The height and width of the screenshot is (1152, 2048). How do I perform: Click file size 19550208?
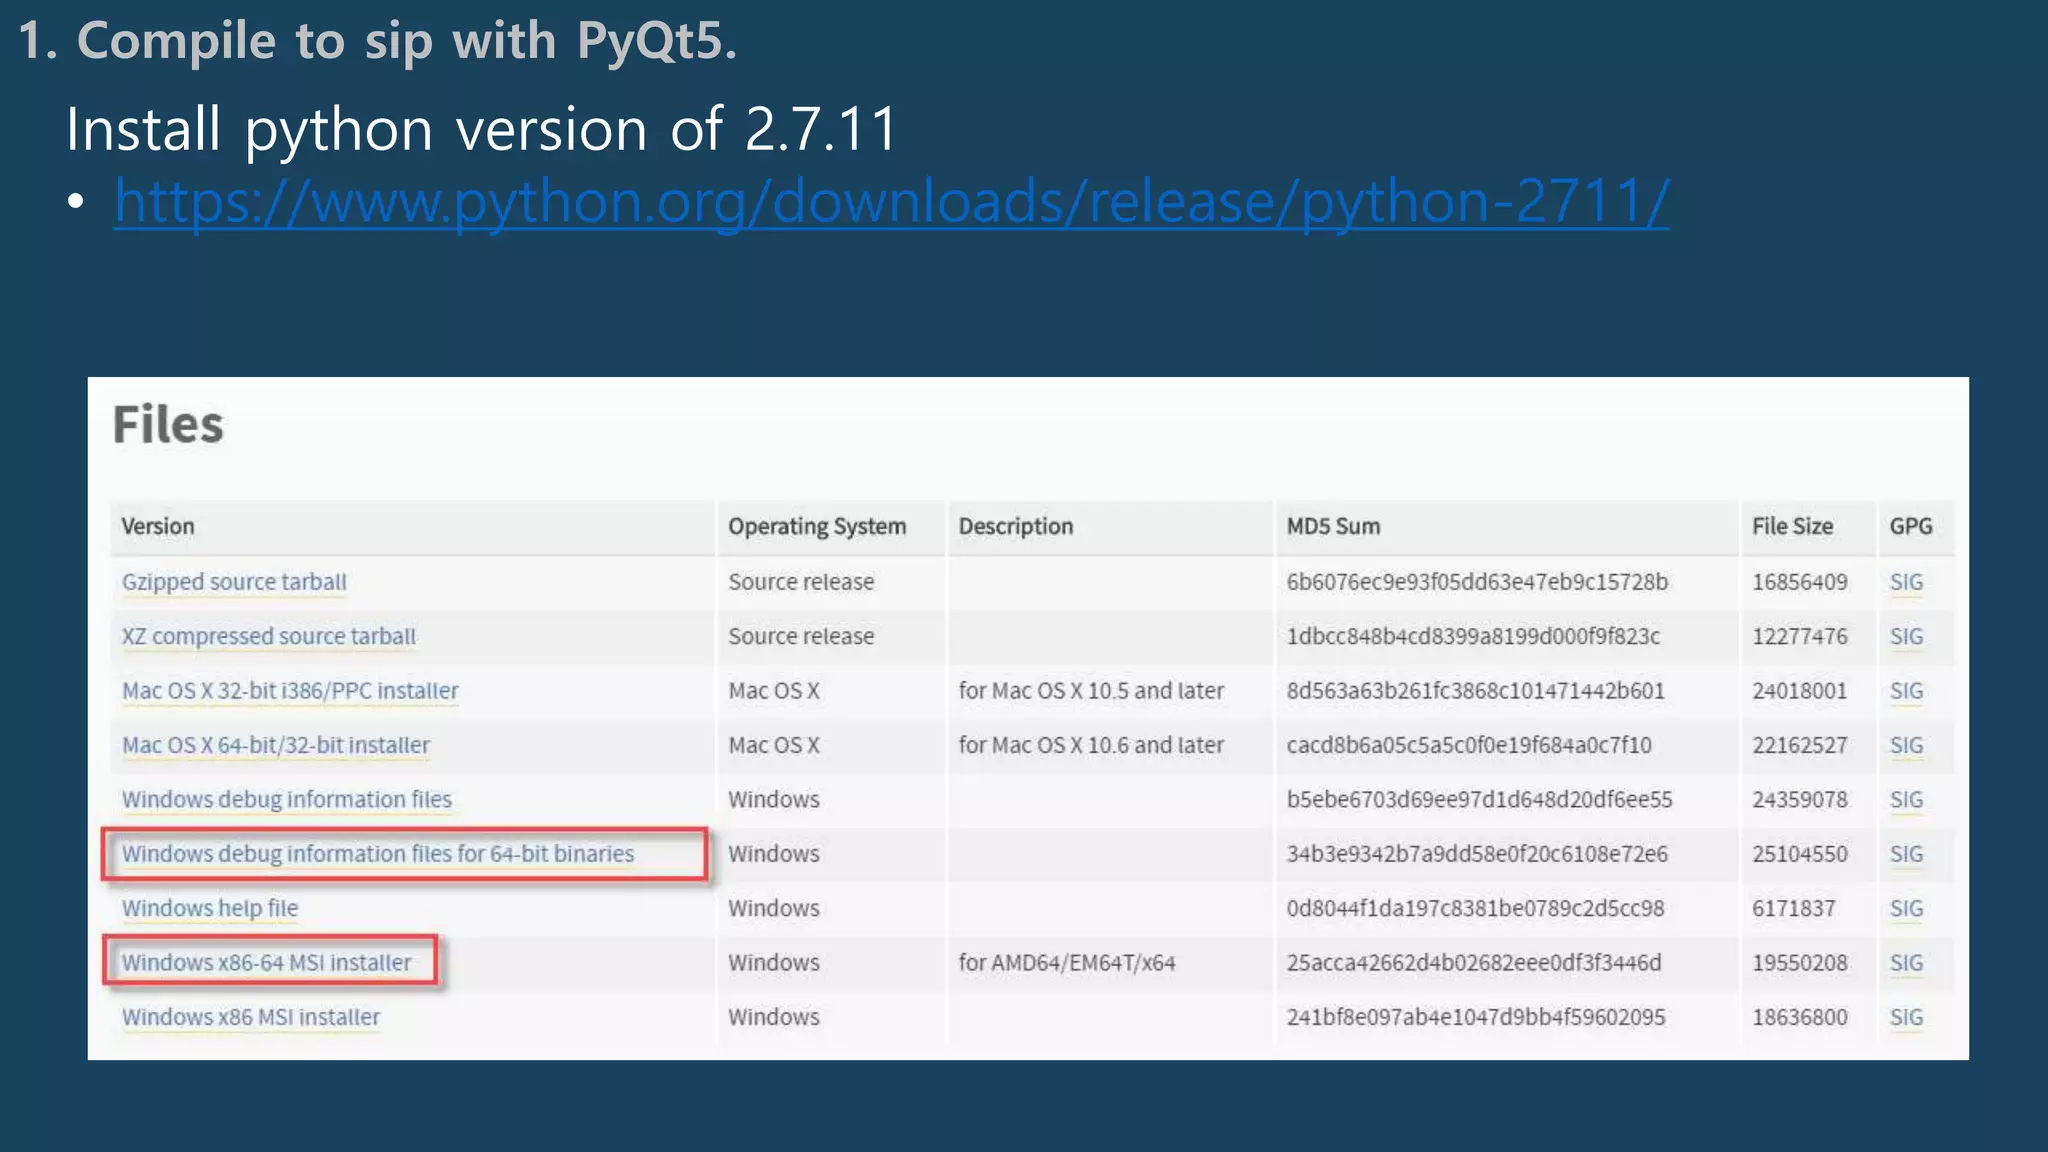click(1799, 962)
